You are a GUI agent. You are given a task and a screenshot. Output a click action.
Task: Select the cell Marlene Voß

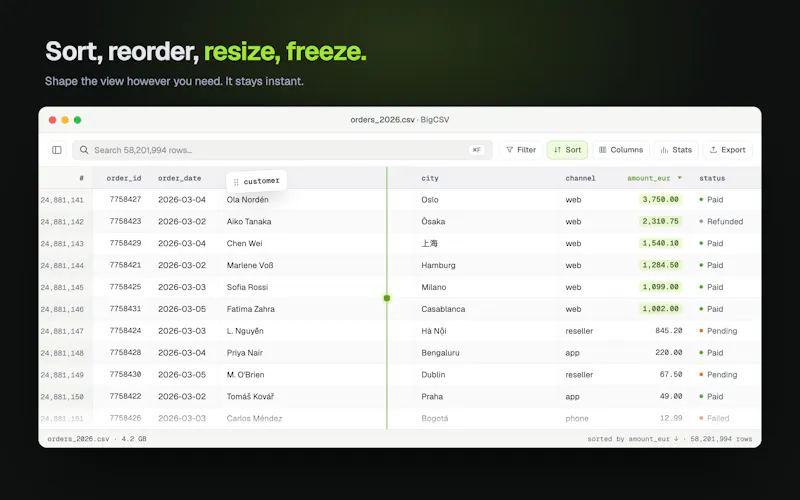[250, 265]
